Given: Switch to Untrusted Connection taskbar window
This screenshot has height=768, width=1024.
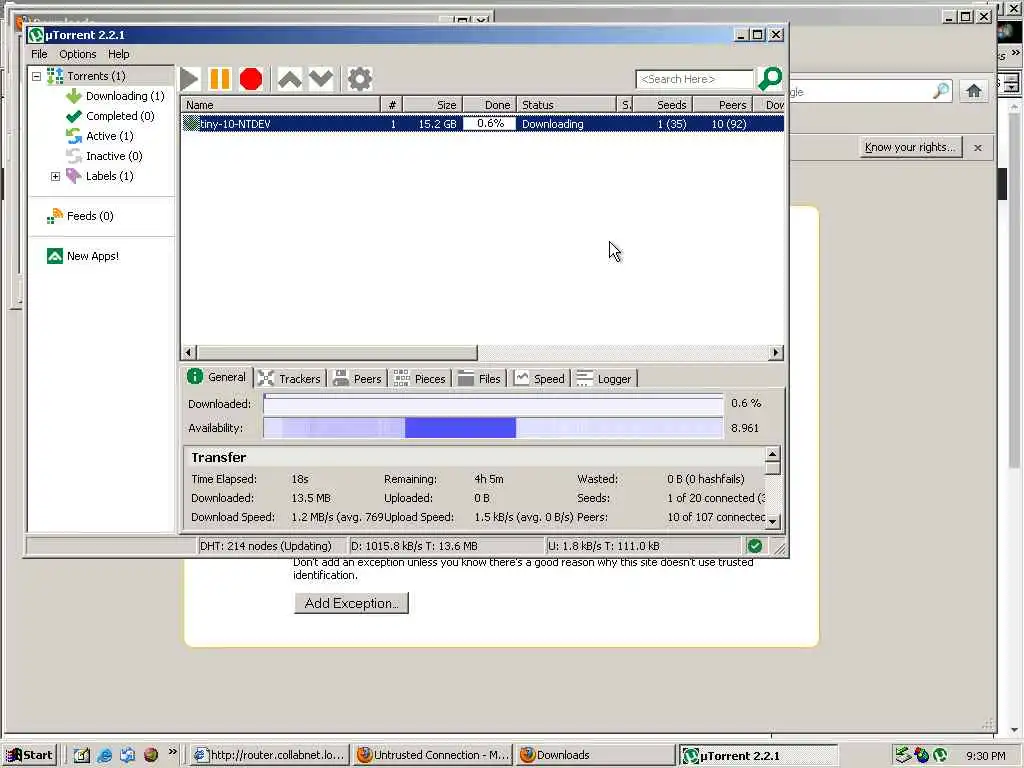Looking at the screenshot, I should point(434,755).
